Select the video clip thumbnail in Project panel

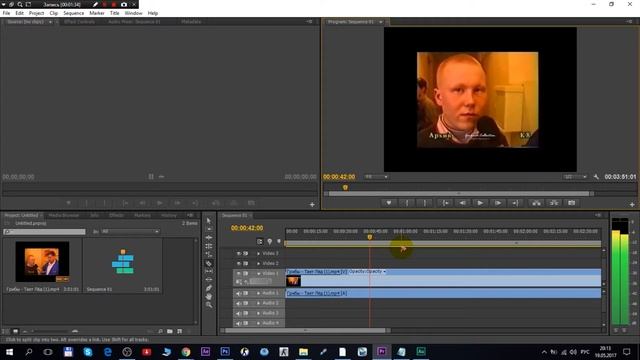coord(42,262)
